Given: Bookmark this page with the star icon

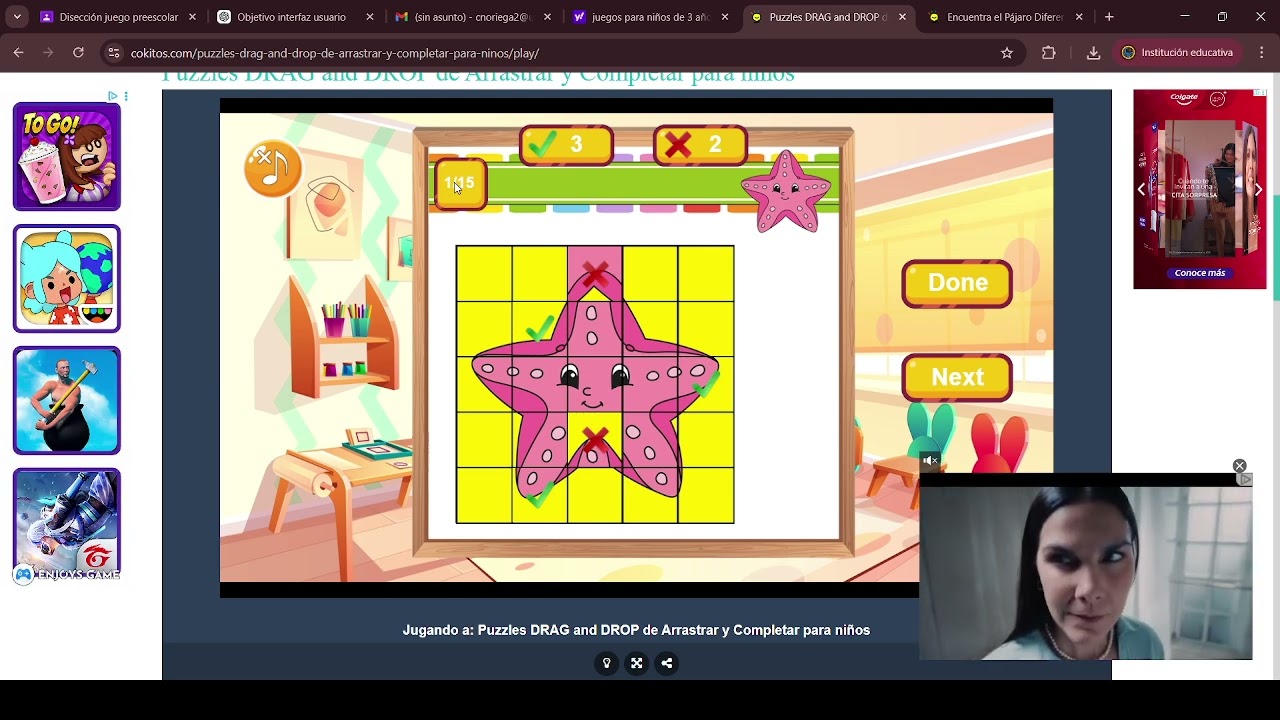Looking at the screenshot, I should coord(1007,53).
